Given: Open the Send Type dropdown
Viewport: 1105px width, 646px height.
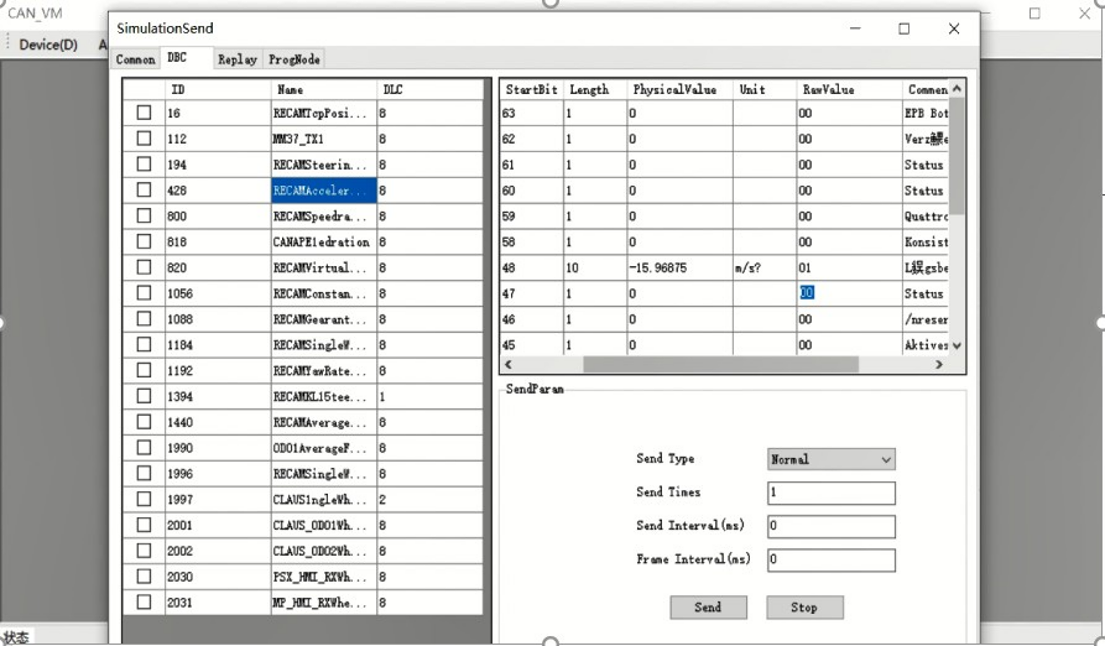Looking at the screenshot, I should pyautogui.click(x=830, y=459).
